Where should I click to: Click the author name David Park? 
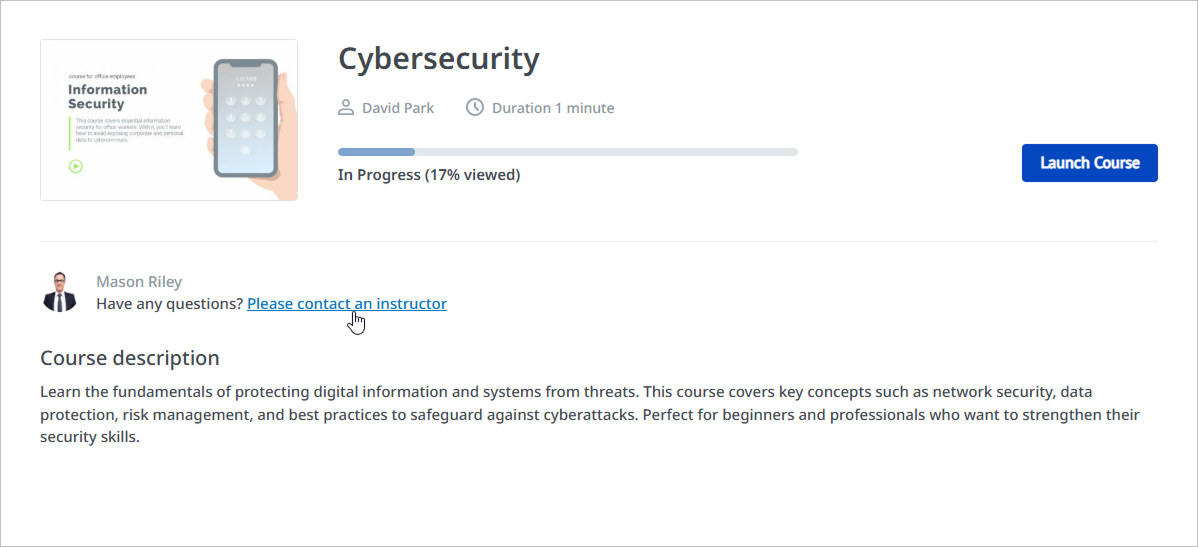click(x=398, y=108)
